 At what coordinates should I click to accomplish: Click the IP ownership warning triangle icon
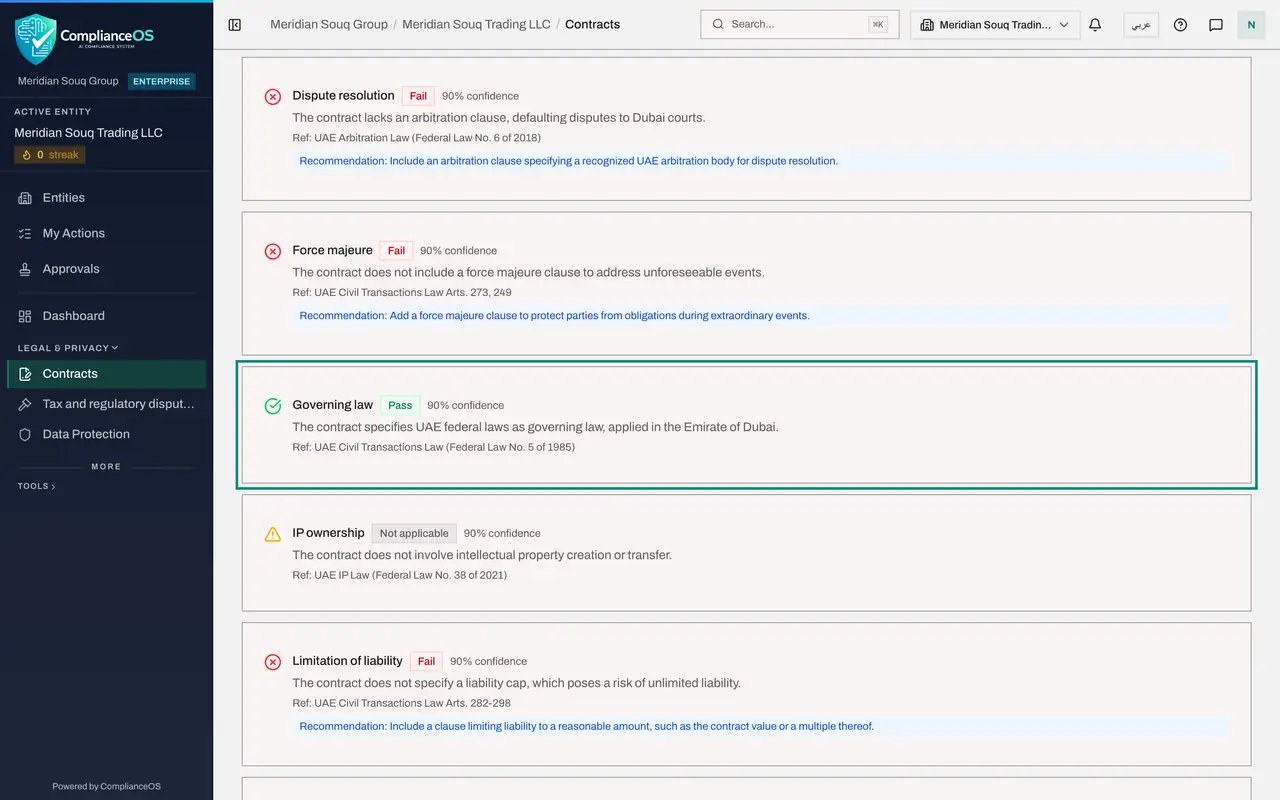pos(273,534)
